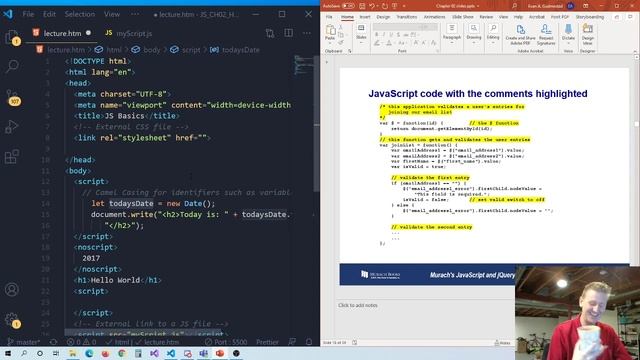Open Source Control view with 107 badge
640x360 pixels.
12,97
